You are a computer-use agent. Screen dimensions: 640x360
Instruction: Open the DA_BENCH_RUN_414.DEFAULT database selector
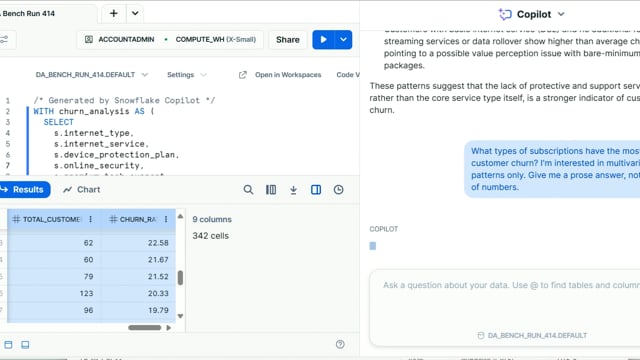tap(91, 75)
